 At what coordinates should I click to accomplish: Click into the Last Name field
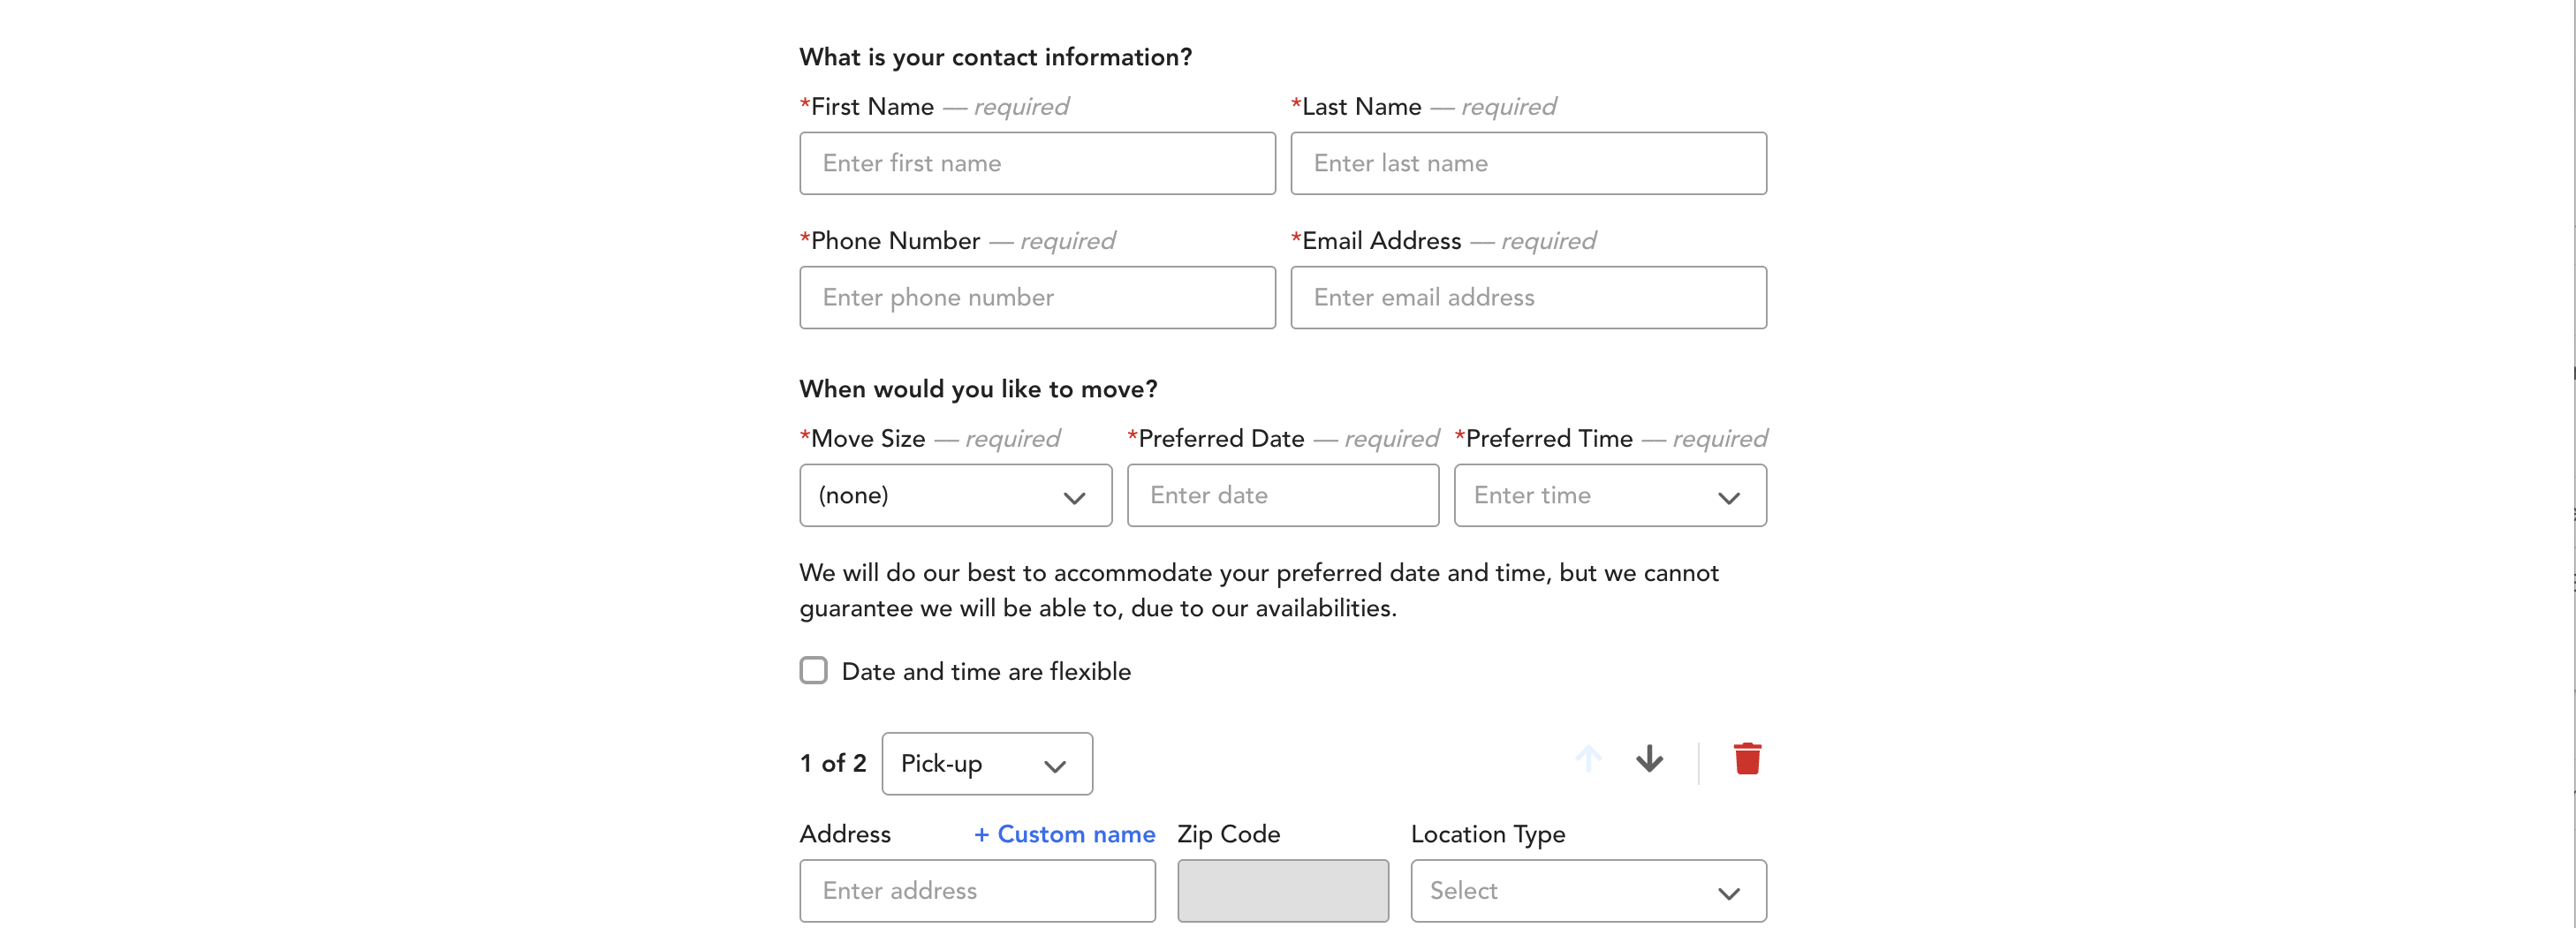tap(1527, 163)
